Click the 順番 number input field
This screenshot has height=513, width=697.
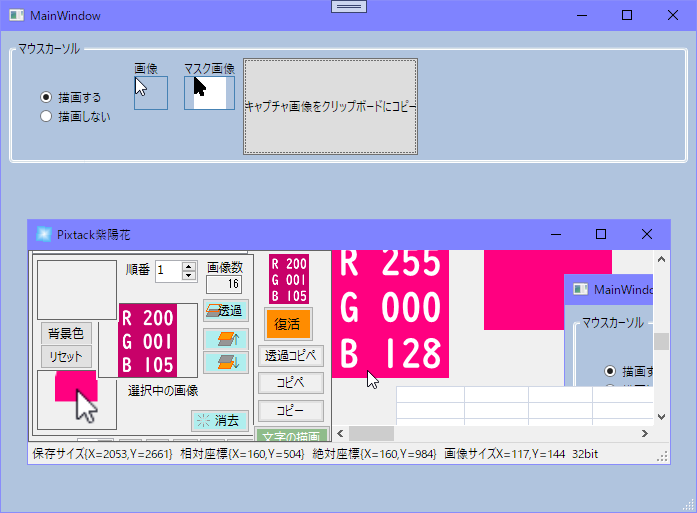pos(168,271)
